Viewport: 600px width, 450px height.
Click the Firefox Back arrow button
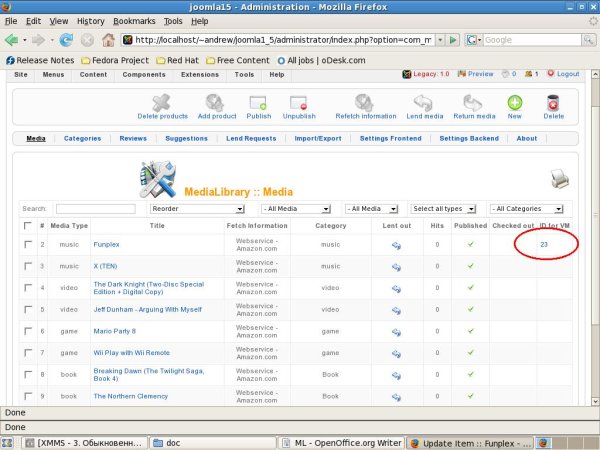click(x=12, y=39)
